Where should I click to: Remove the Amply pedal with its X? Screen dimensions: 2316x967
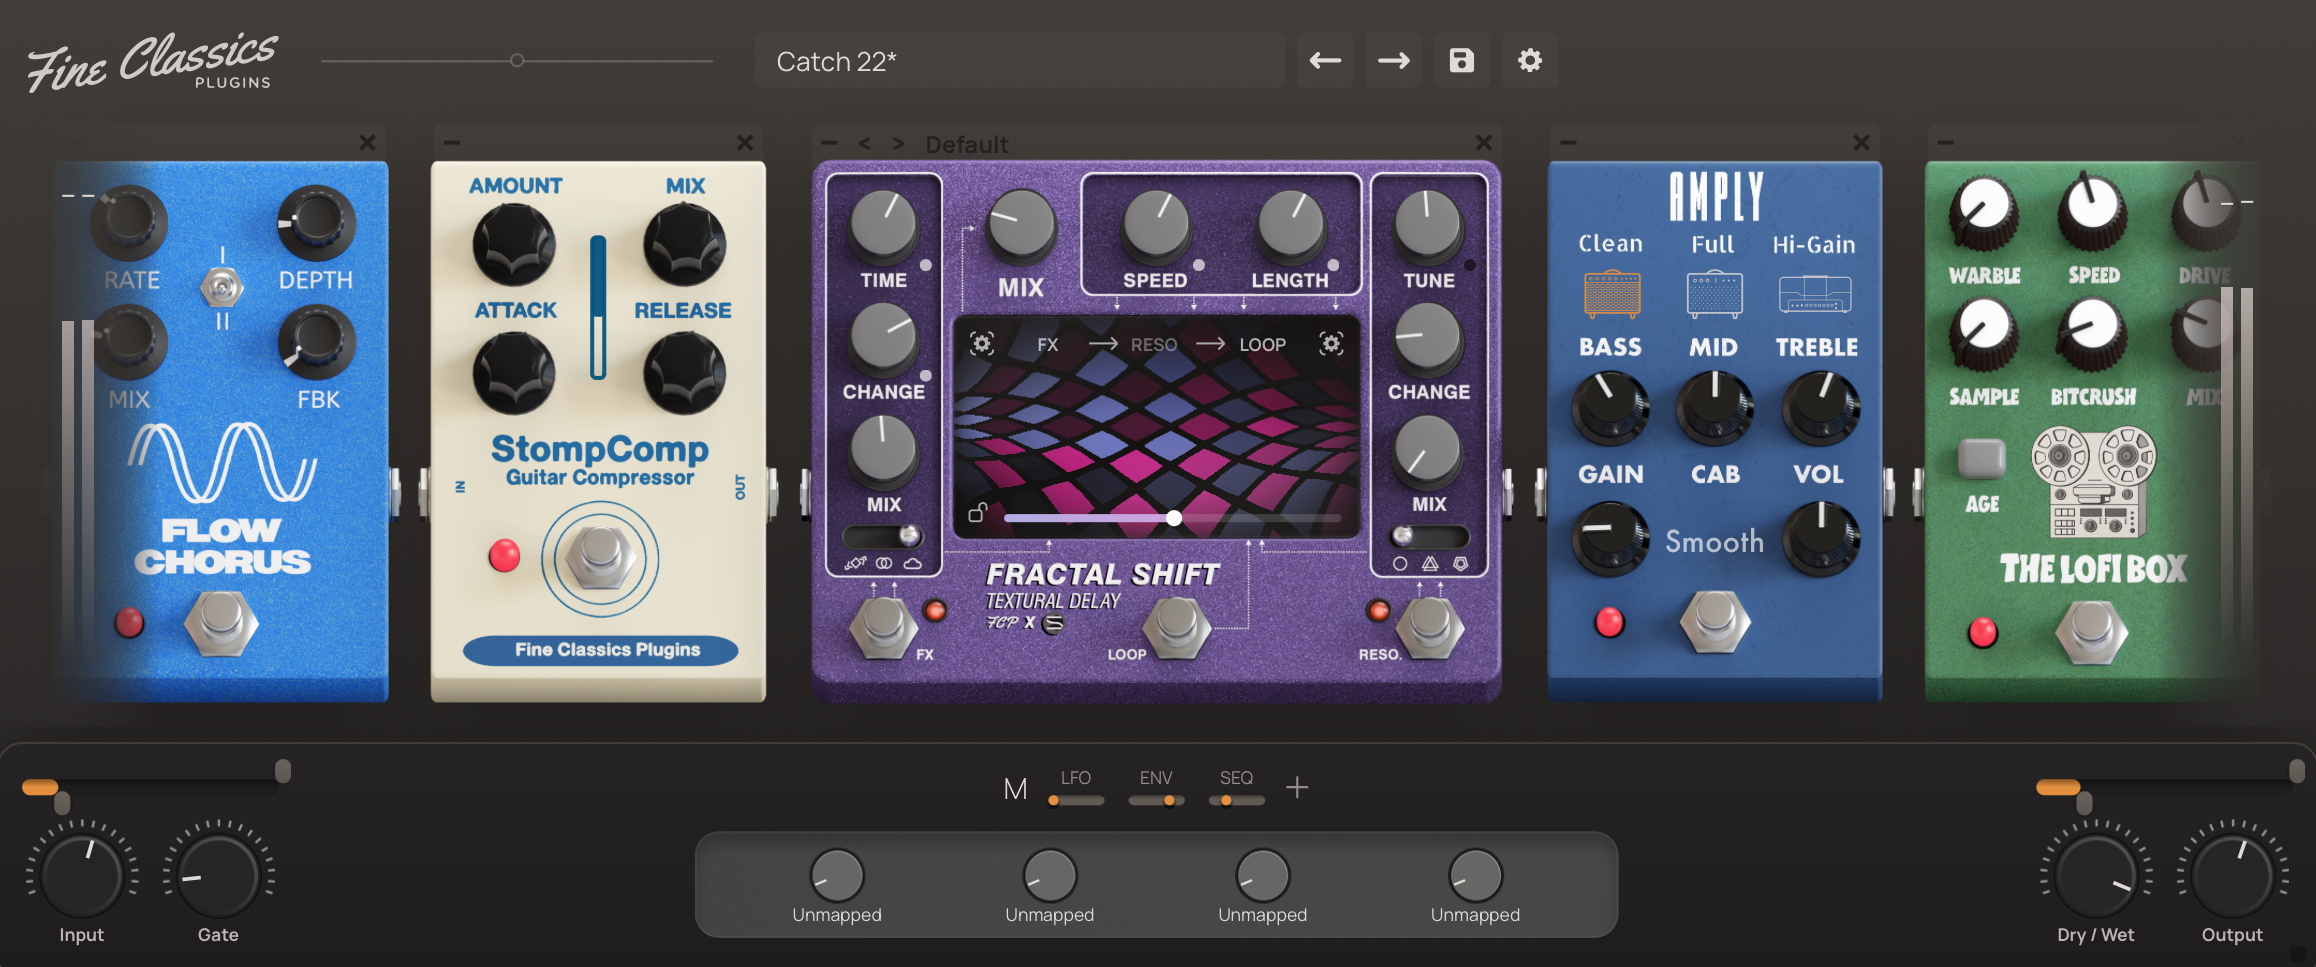[1861, 143]
